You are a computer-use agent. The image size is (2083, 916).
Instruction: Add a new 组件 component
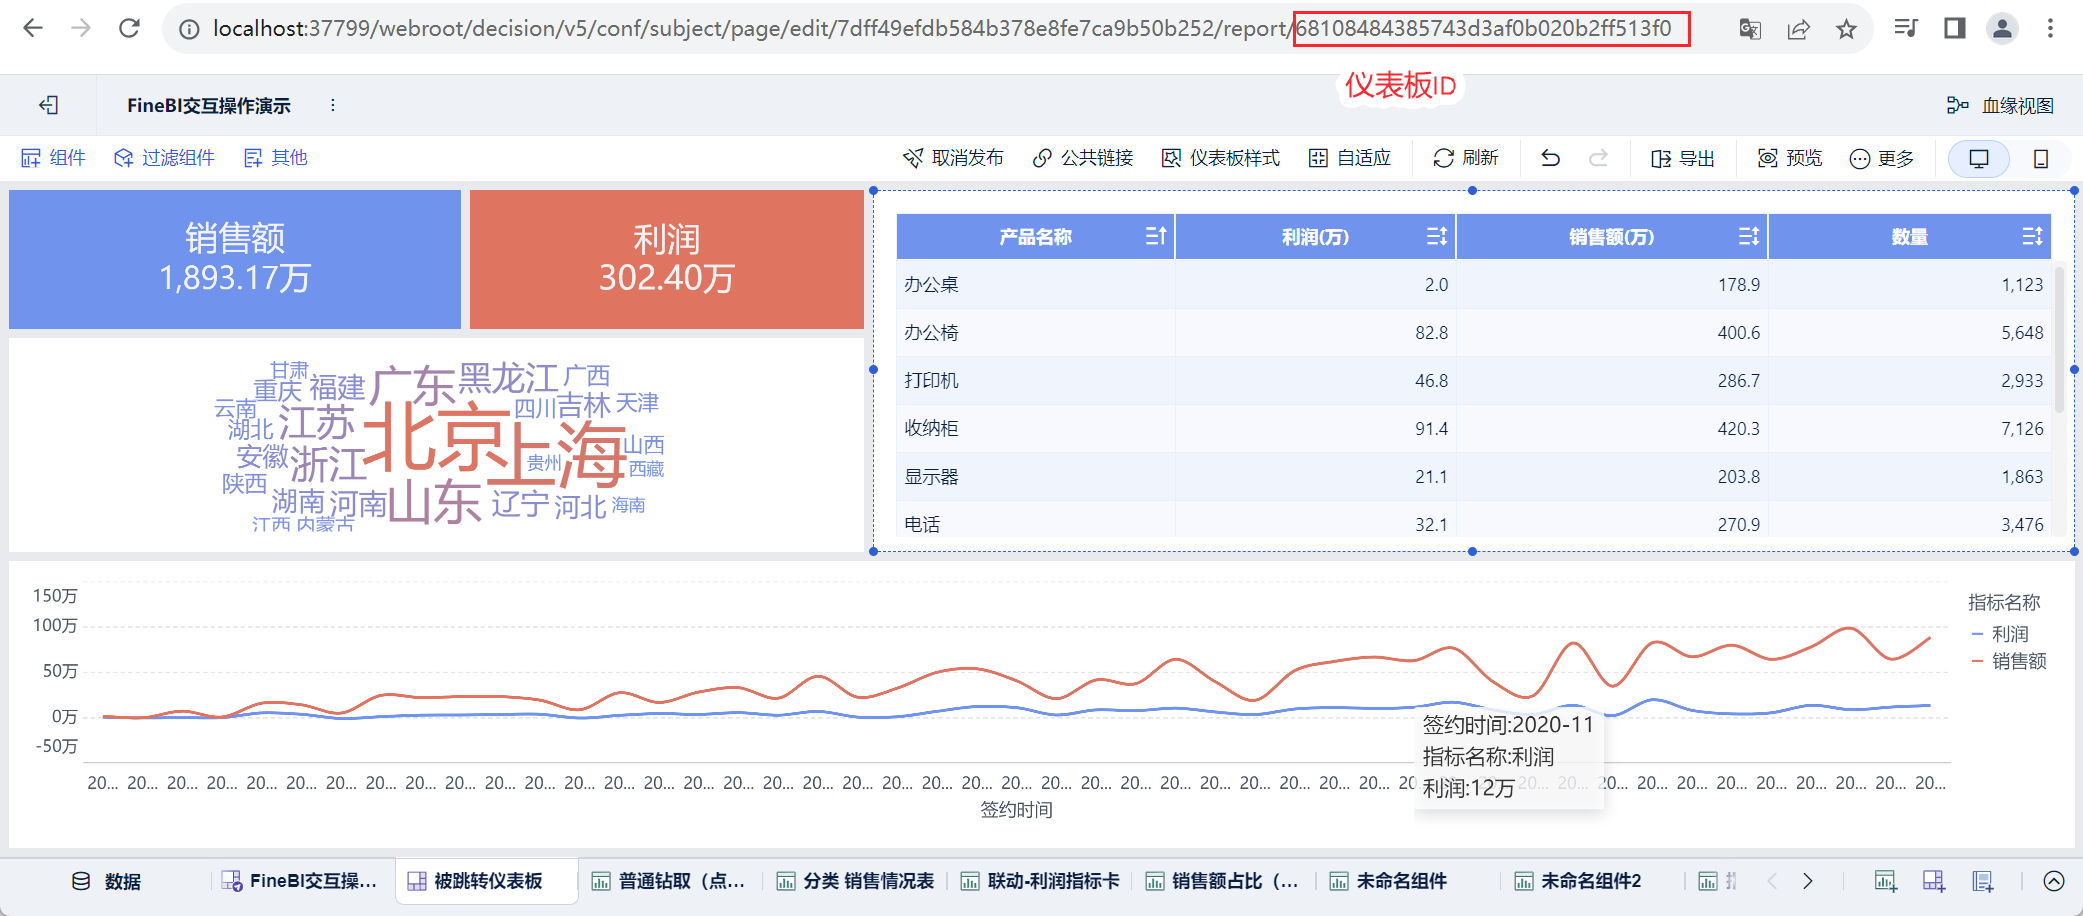click(54, 158)
